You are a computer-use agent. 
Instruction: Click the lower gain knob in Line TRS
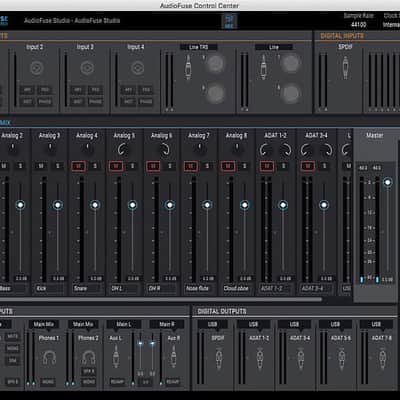[x=215, y=93]
